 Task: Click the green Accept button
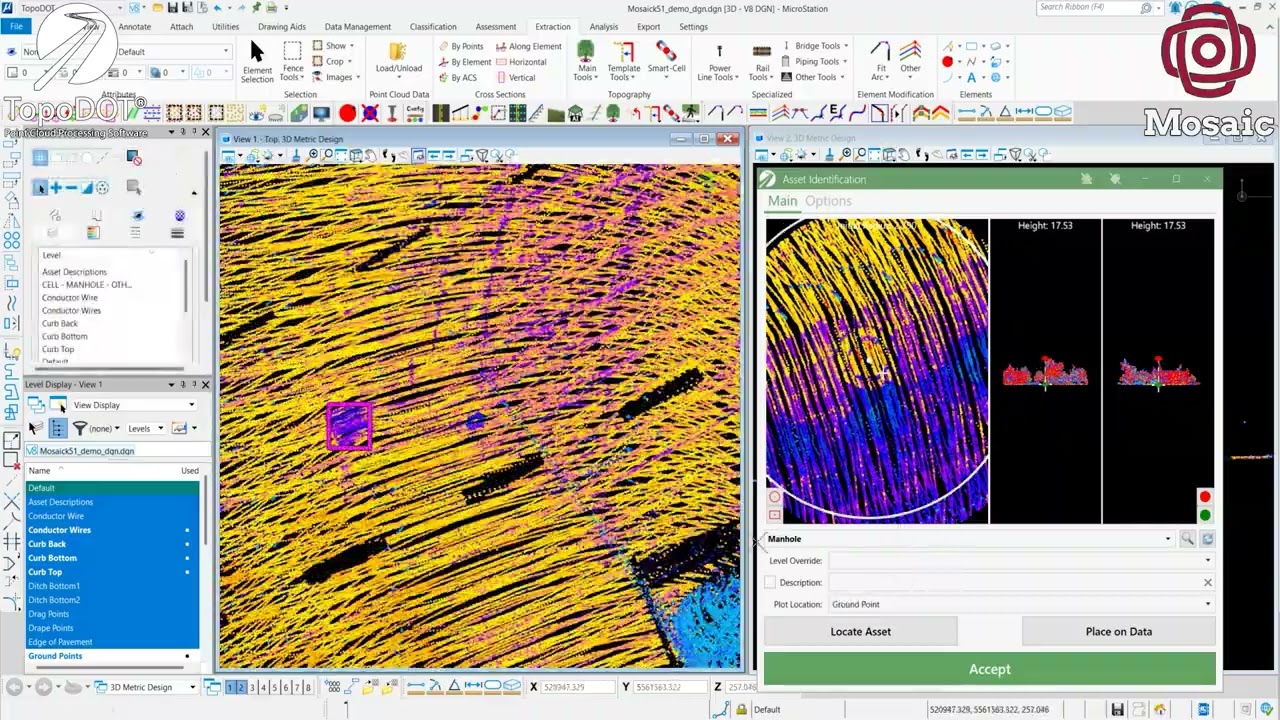[x=990, y=669]
